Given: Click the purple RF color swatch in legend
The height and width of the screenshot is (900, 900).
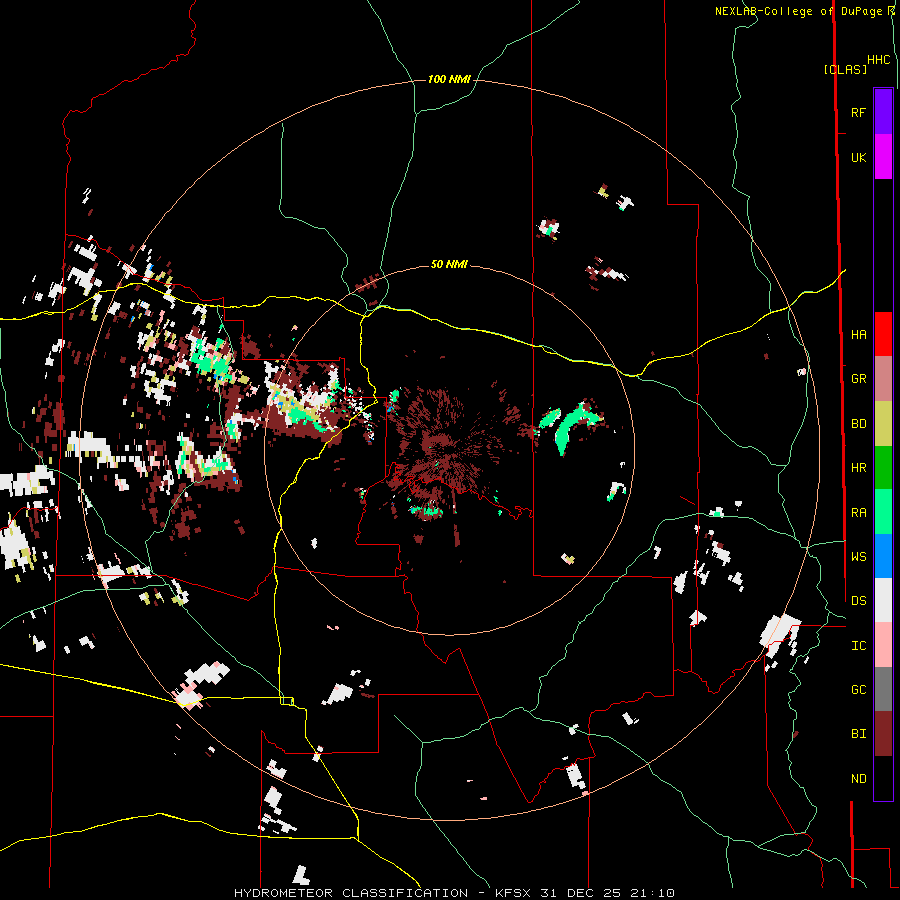Looking at the screenshot, I should [883, 112].
